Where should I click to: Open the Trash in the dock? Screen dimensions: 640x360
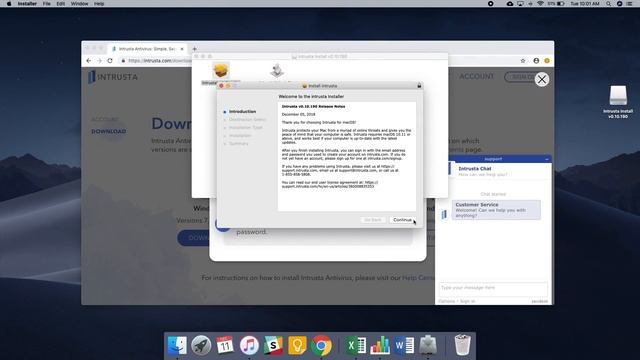click(462, 345)
